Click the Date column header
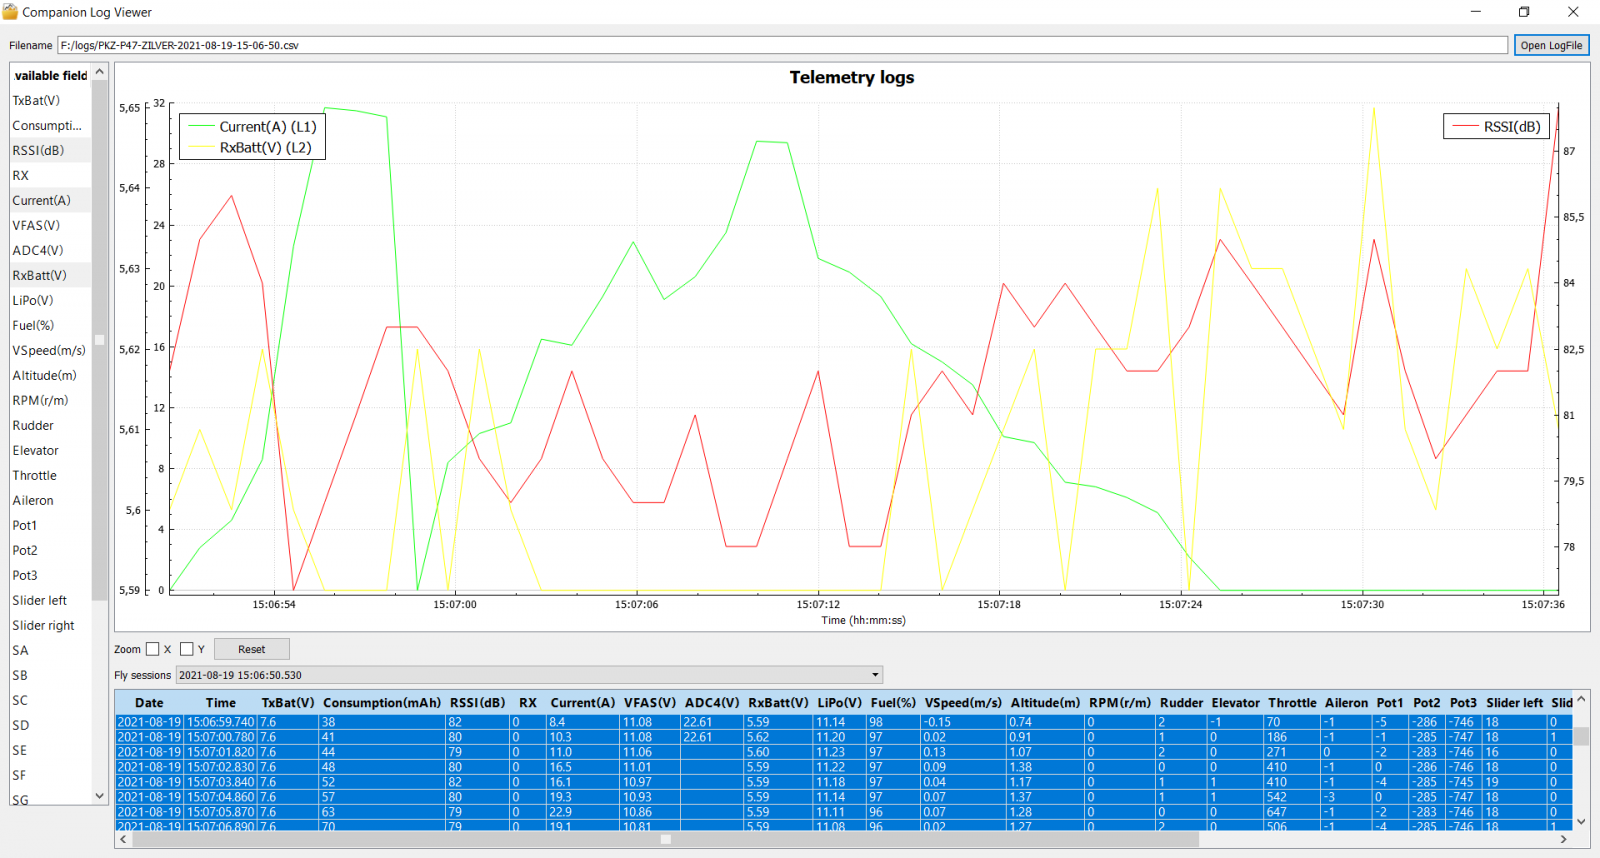 tap(149, 703)
